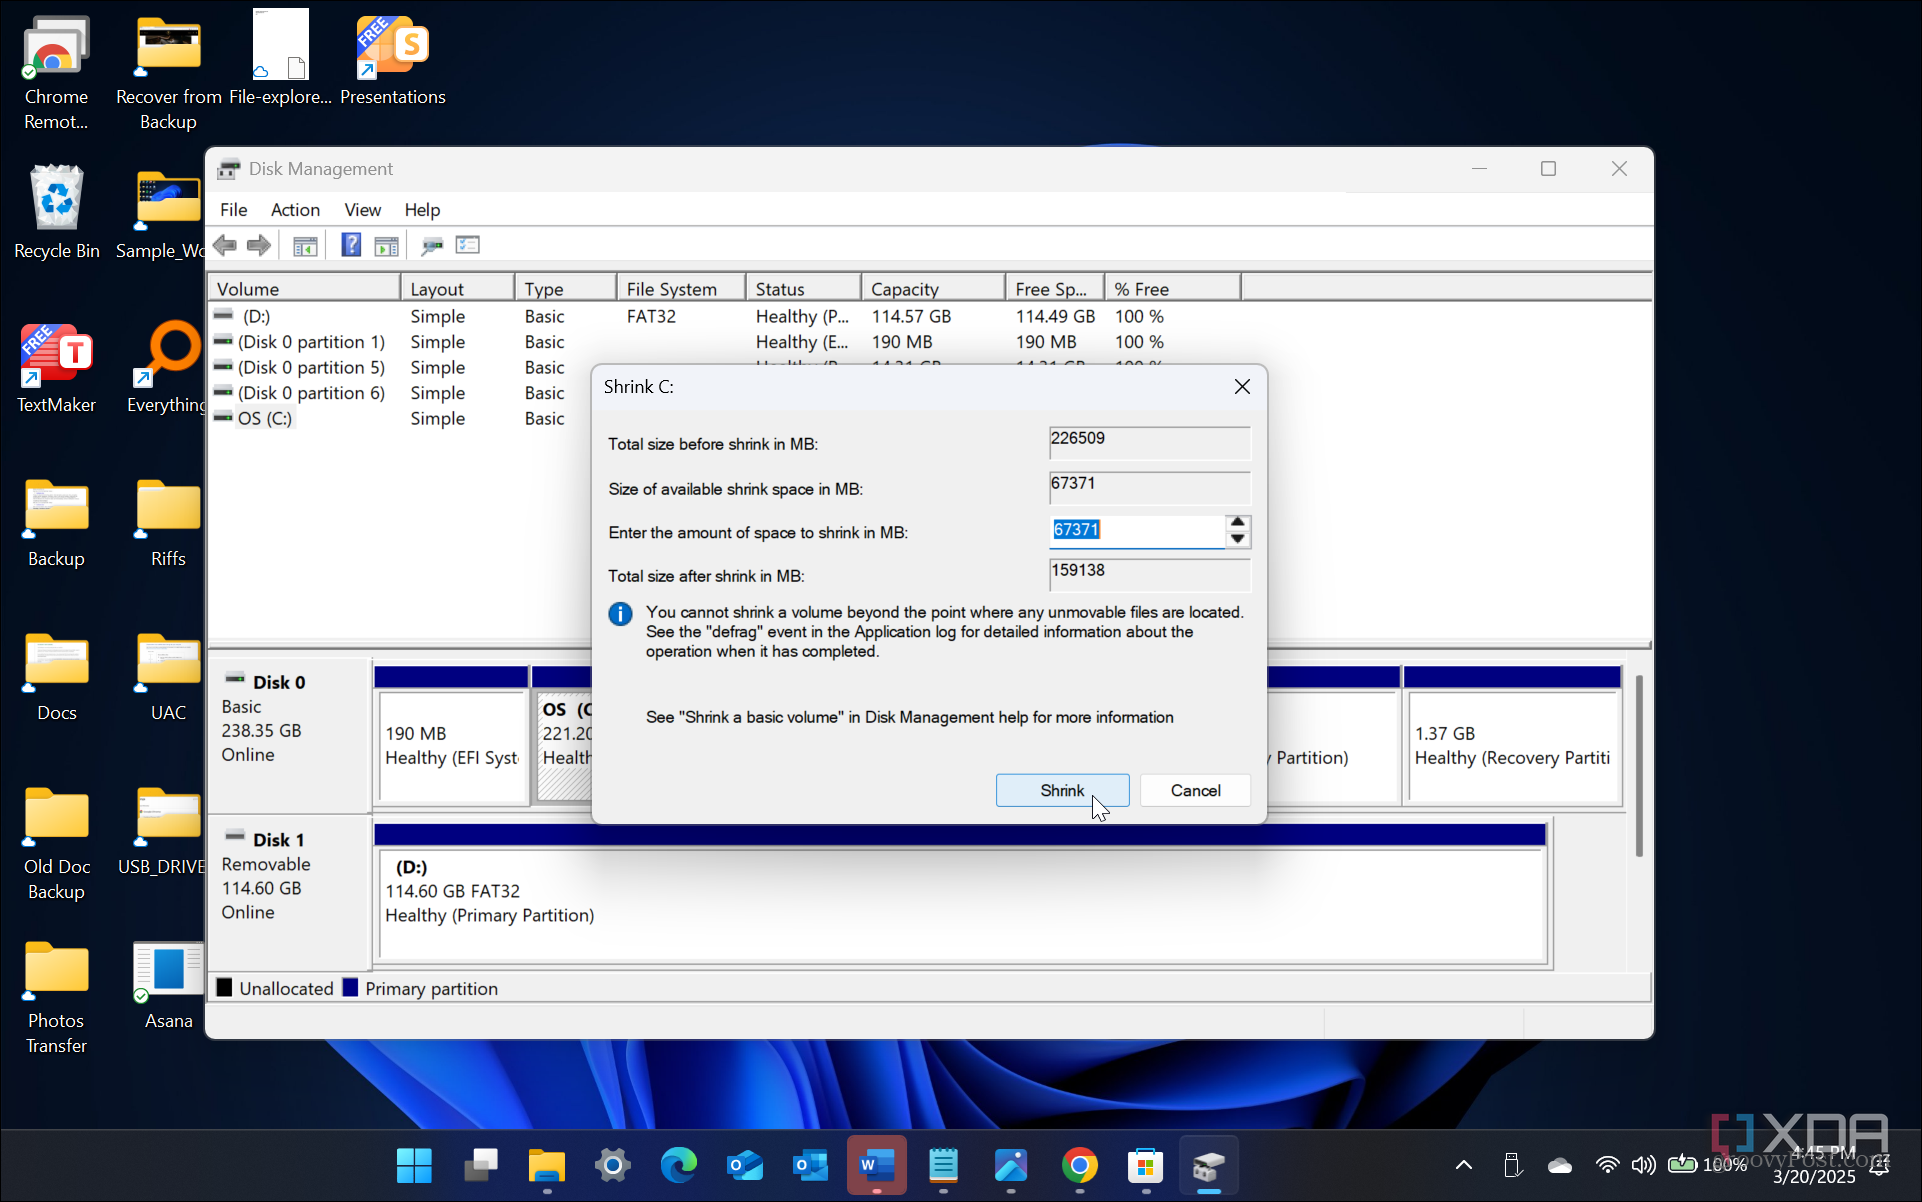Open Recycle Bin desktop icon
This screenshot has width=1922, height=1202.
[x=57, y=212]
